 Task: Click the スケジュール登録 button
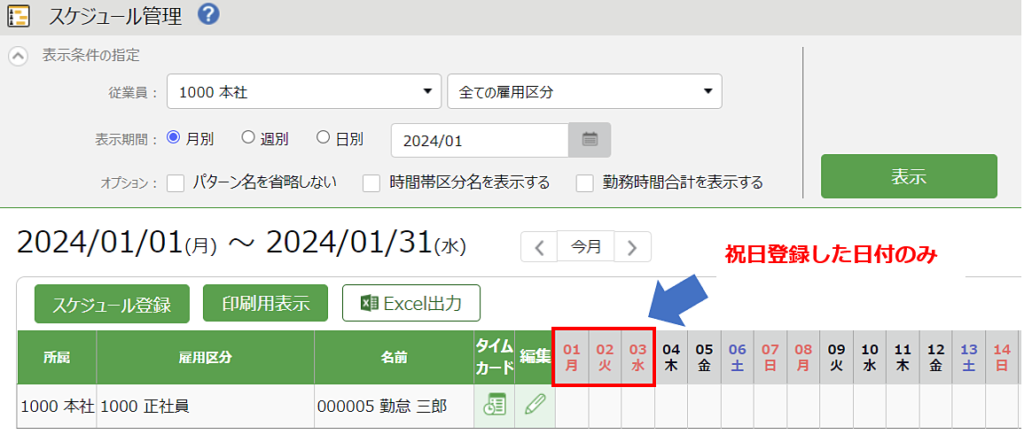112,304
